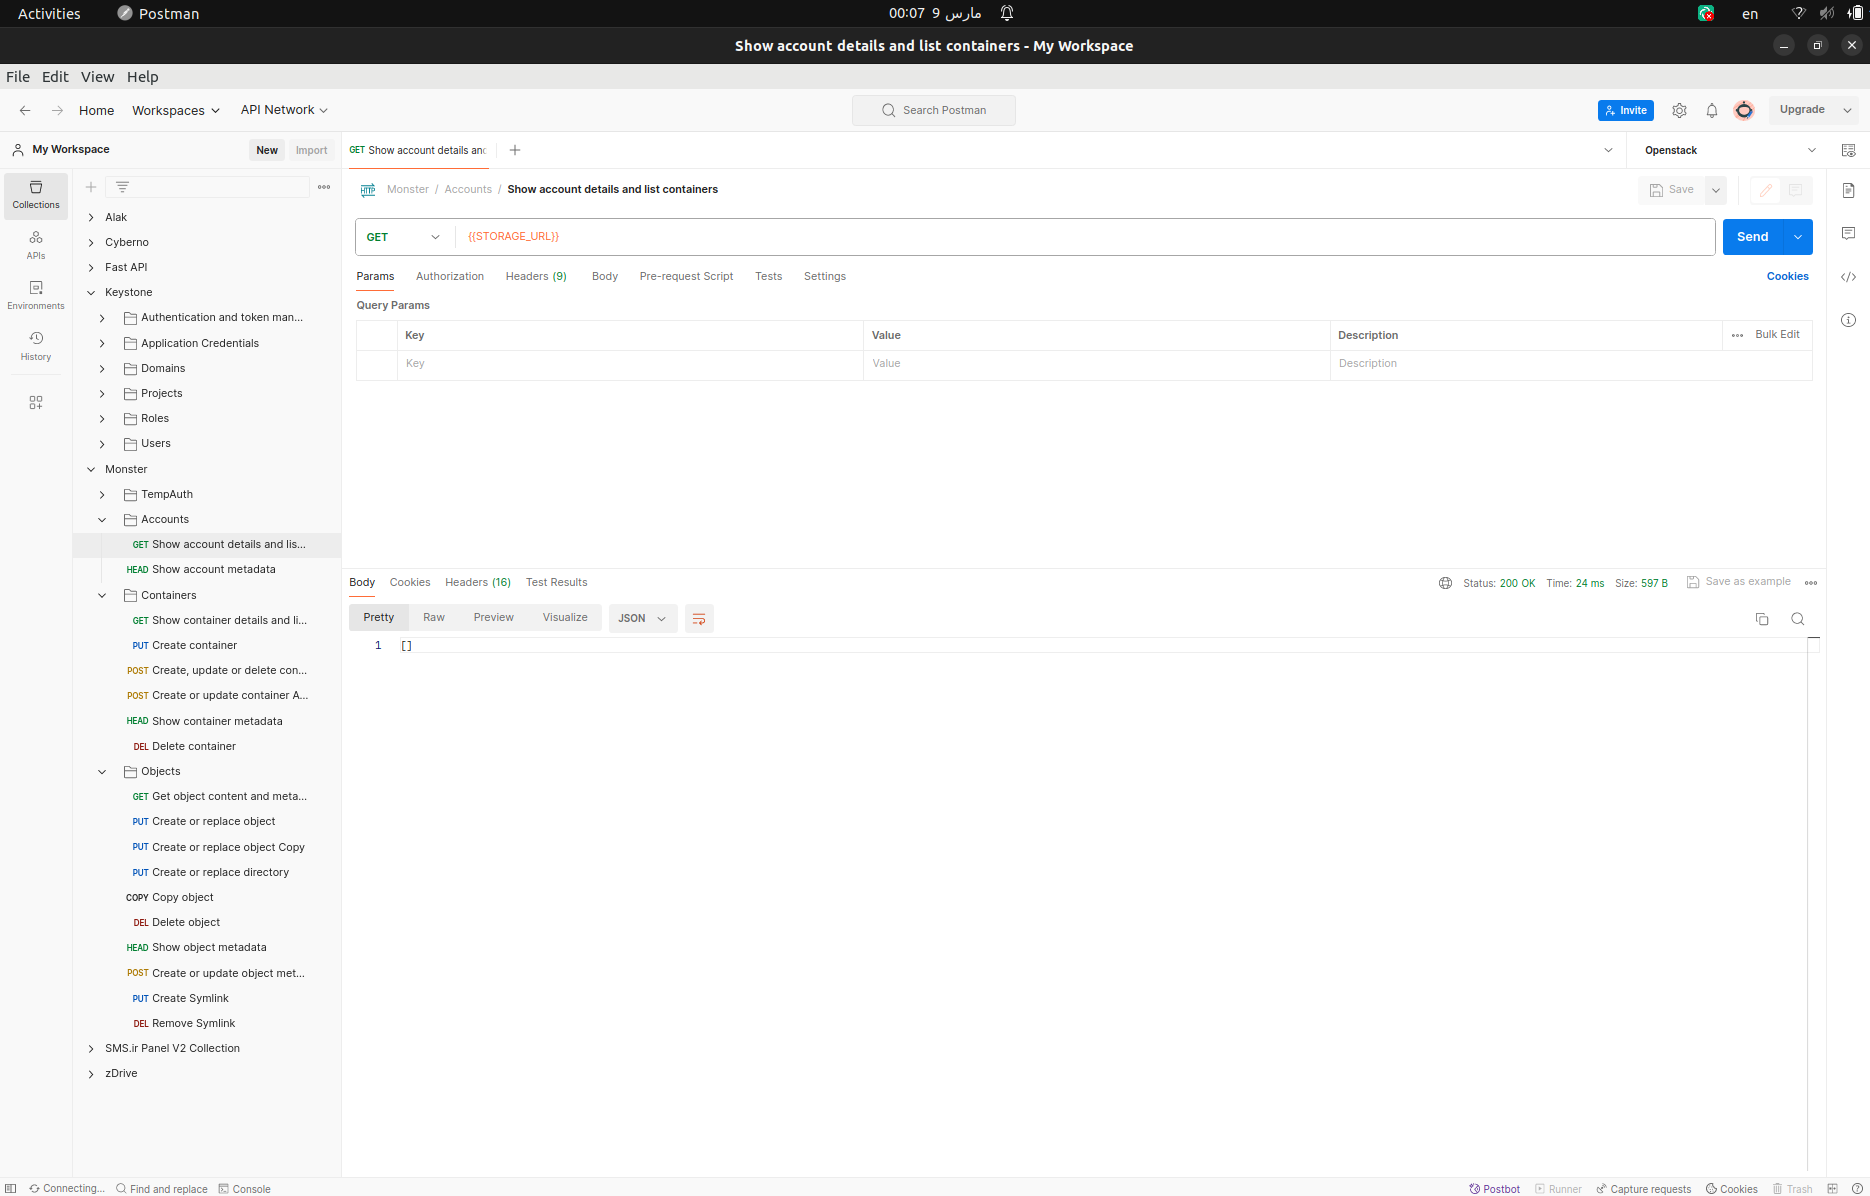
Task: Click Bulk Edit for query params
Action: pos(1777,335)
